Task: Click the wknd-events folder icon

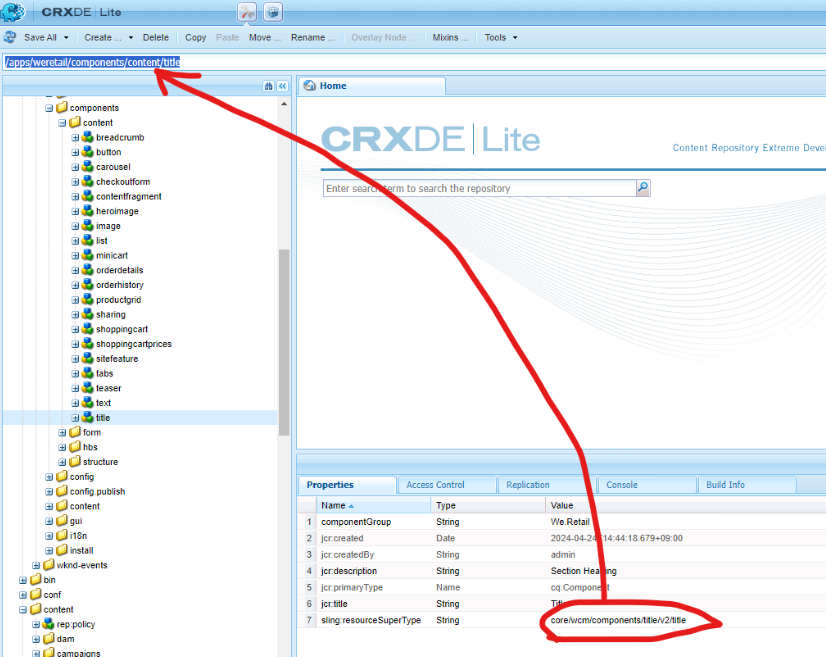Action: tap(48, 565)
